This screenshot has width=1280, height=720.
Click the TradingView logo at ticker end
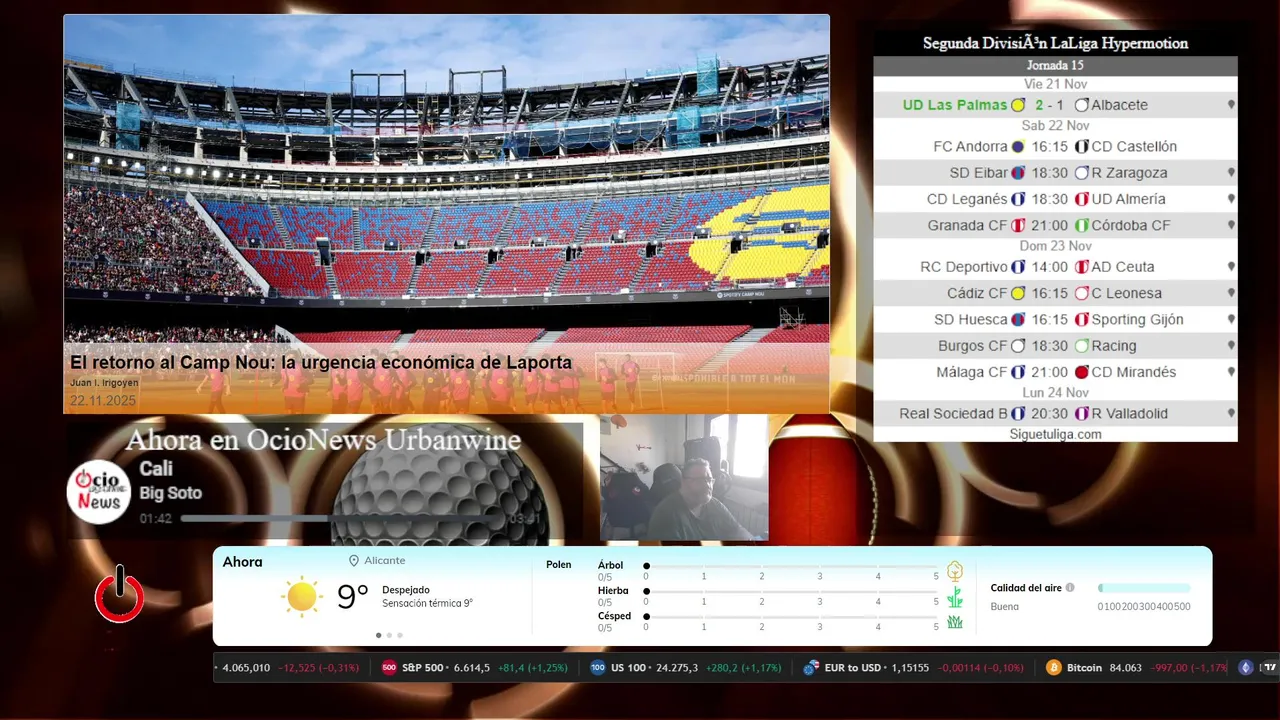coord(1269,668)
